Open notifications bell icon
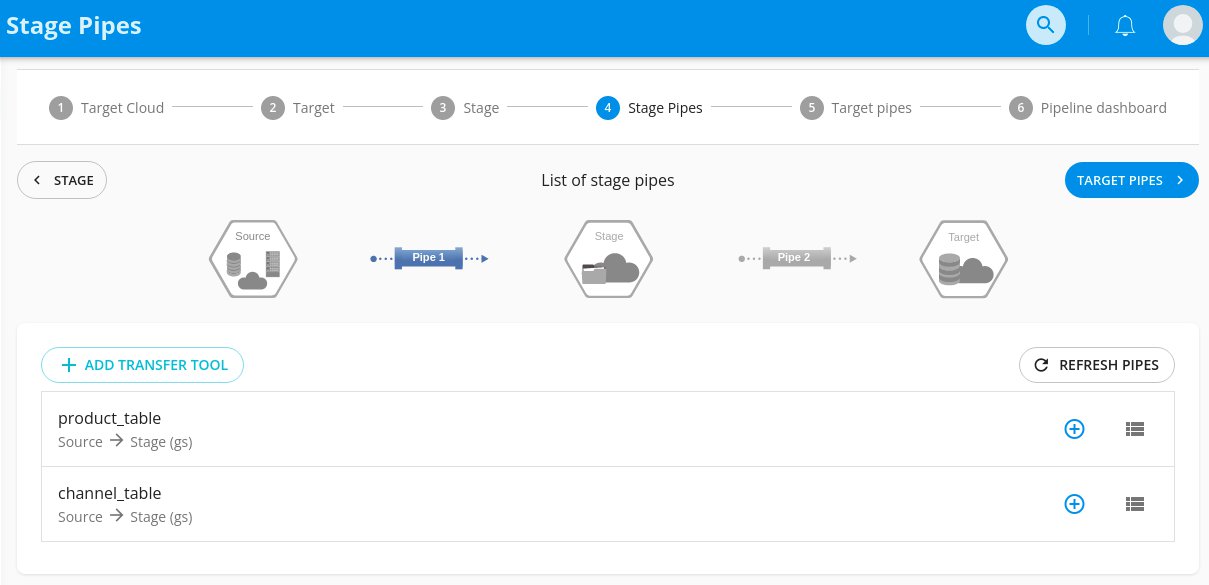This screenshot has width=1209, height=585. [x=1125, y=25]
